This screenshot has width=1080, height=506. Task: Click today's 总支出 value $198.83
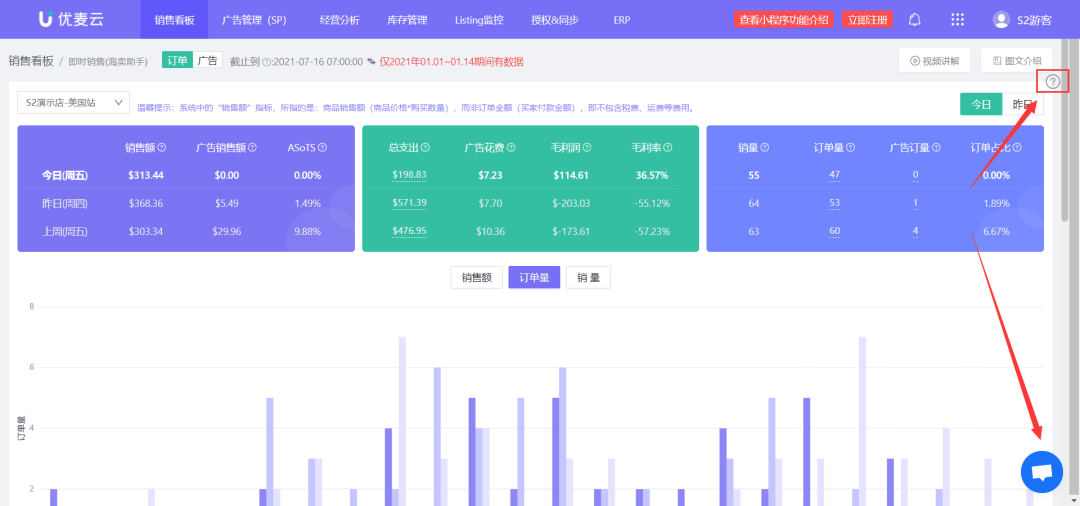[409, 175]
